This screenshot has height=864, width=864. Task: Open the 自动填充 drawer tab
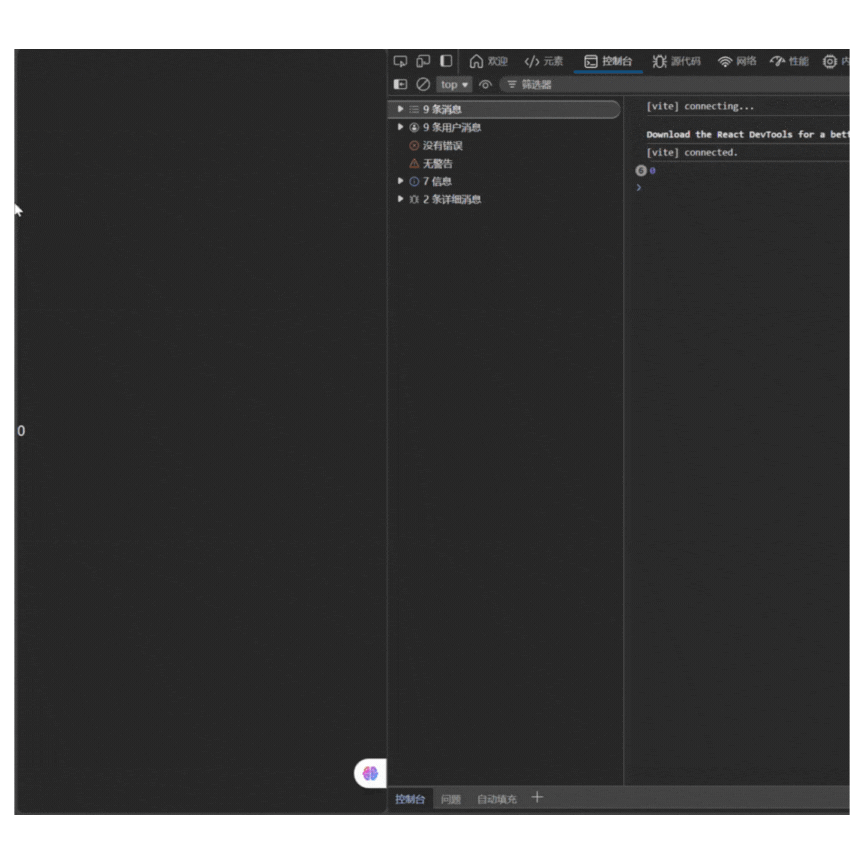click(x=496, y=799)
